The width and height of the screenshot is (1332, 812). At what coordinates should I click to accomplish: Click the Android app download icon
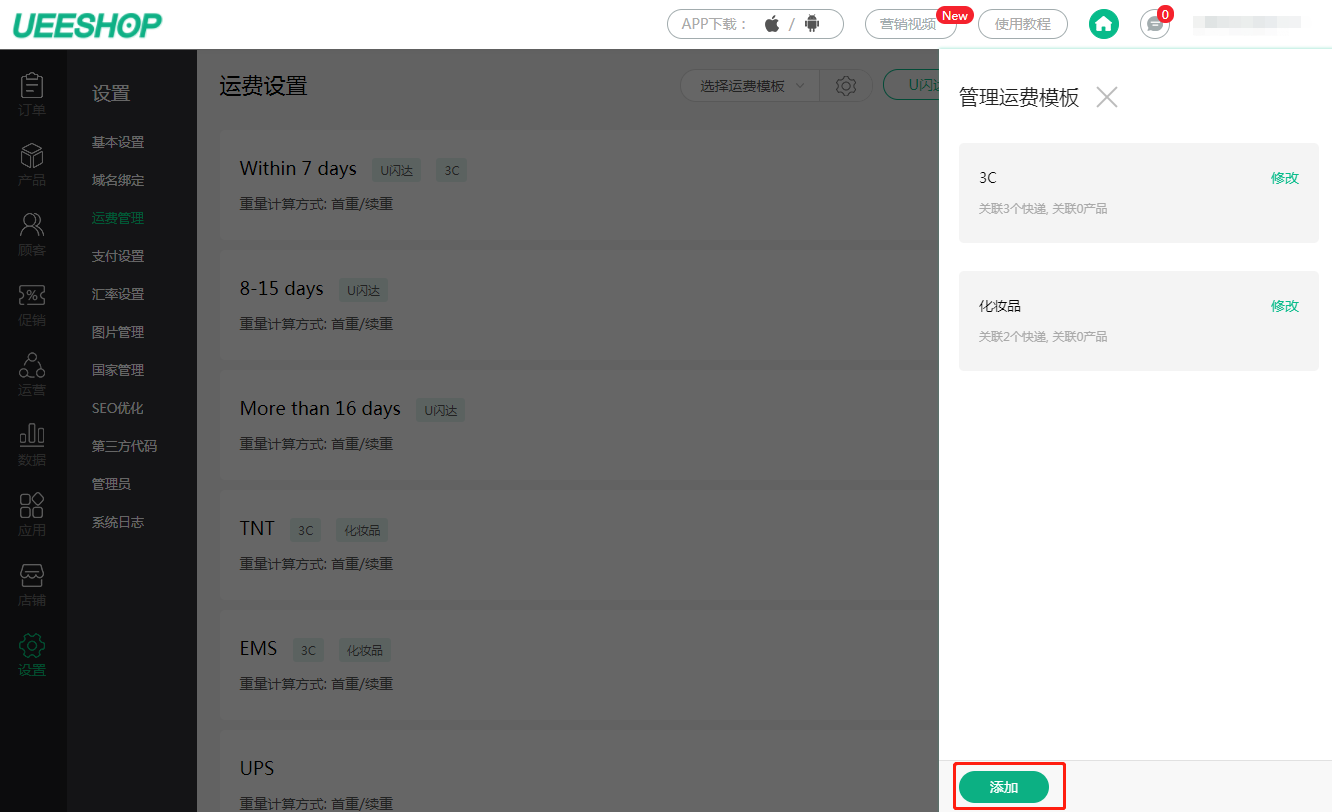pyautogui.click(x=812, y=24)
